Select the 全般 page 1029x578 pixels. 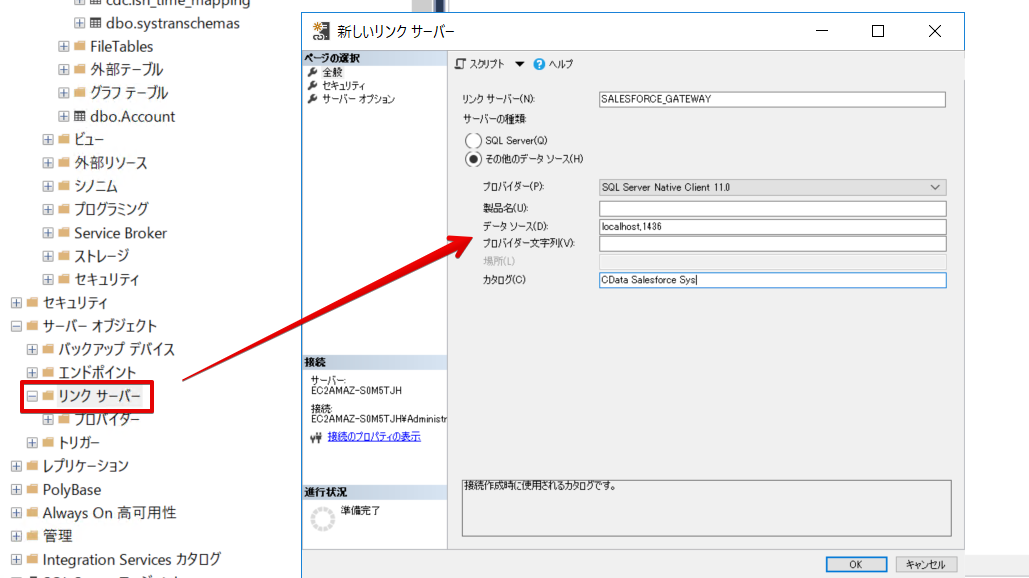click(332, 72)
